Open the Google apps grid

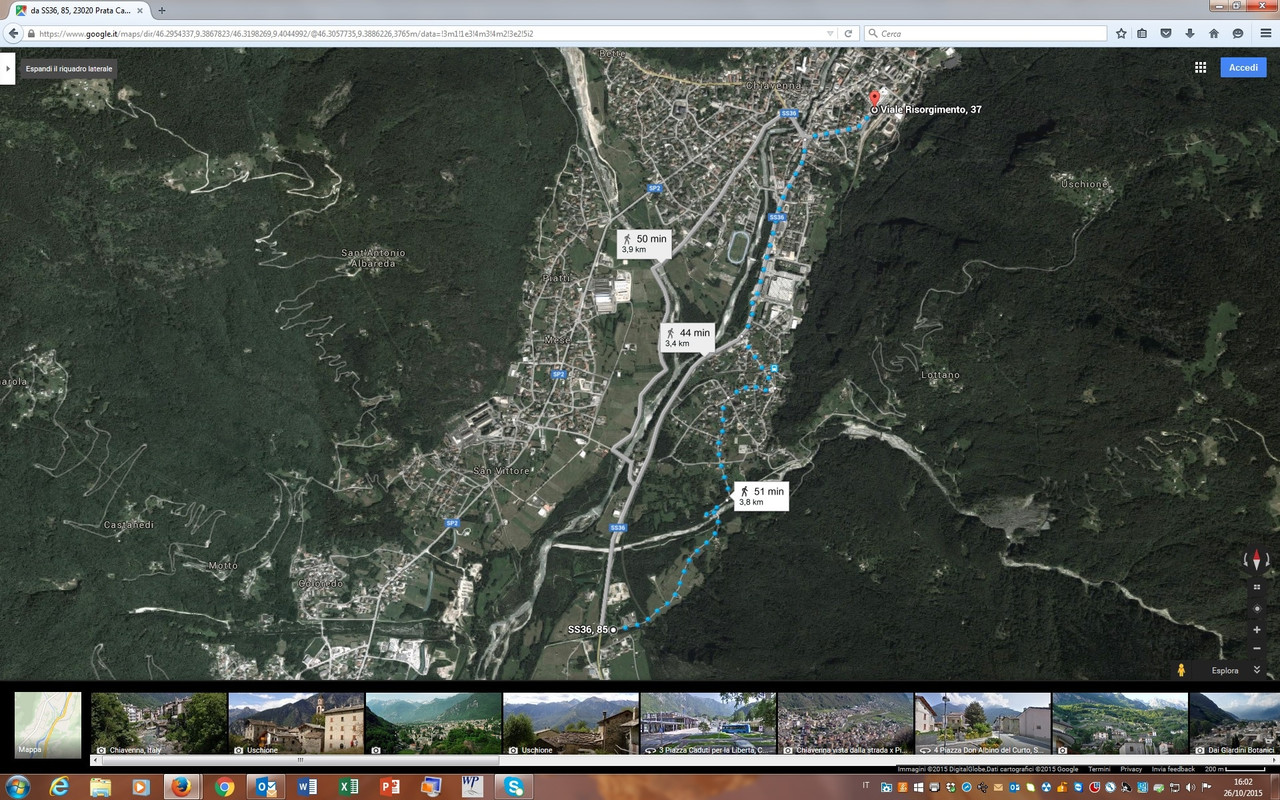point(1200,67)
